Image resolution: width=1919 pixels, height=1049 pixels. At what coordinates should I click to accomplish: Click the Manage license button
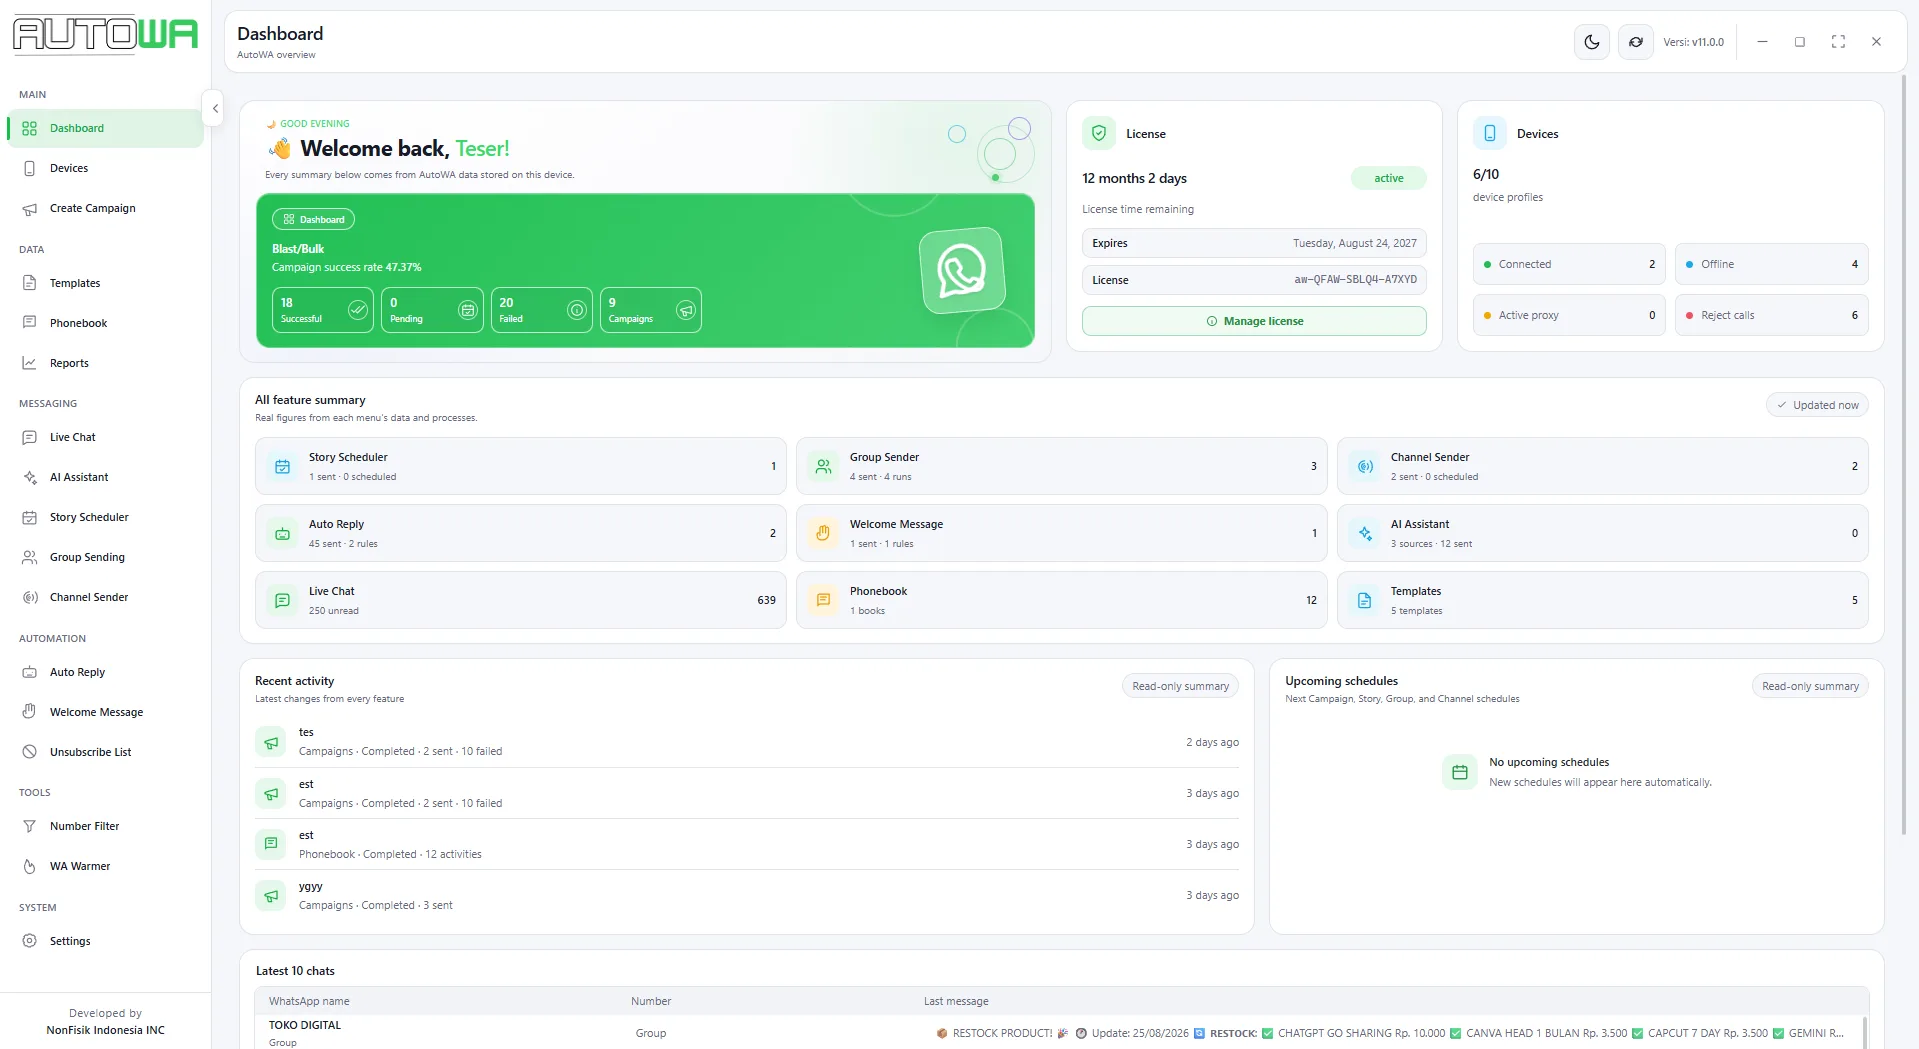pyautogui.click(x=1254, y=321)
